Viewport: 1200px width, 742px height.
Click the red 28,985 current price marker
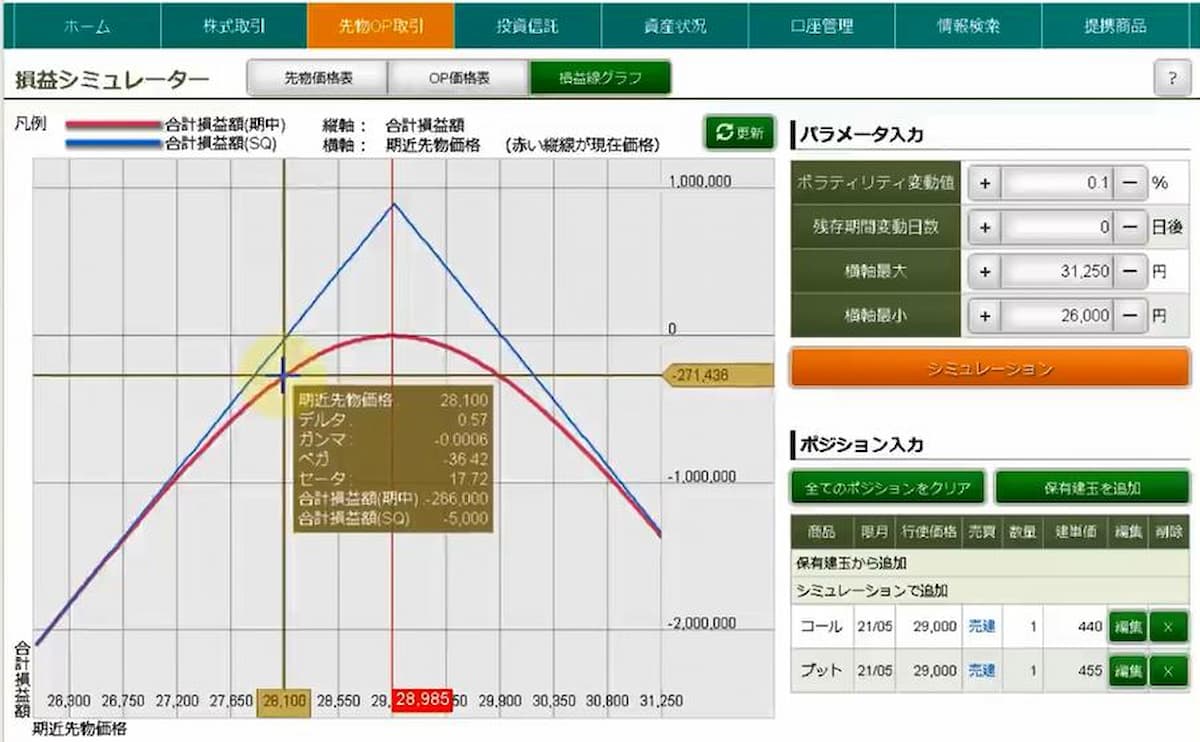(422, 701)
